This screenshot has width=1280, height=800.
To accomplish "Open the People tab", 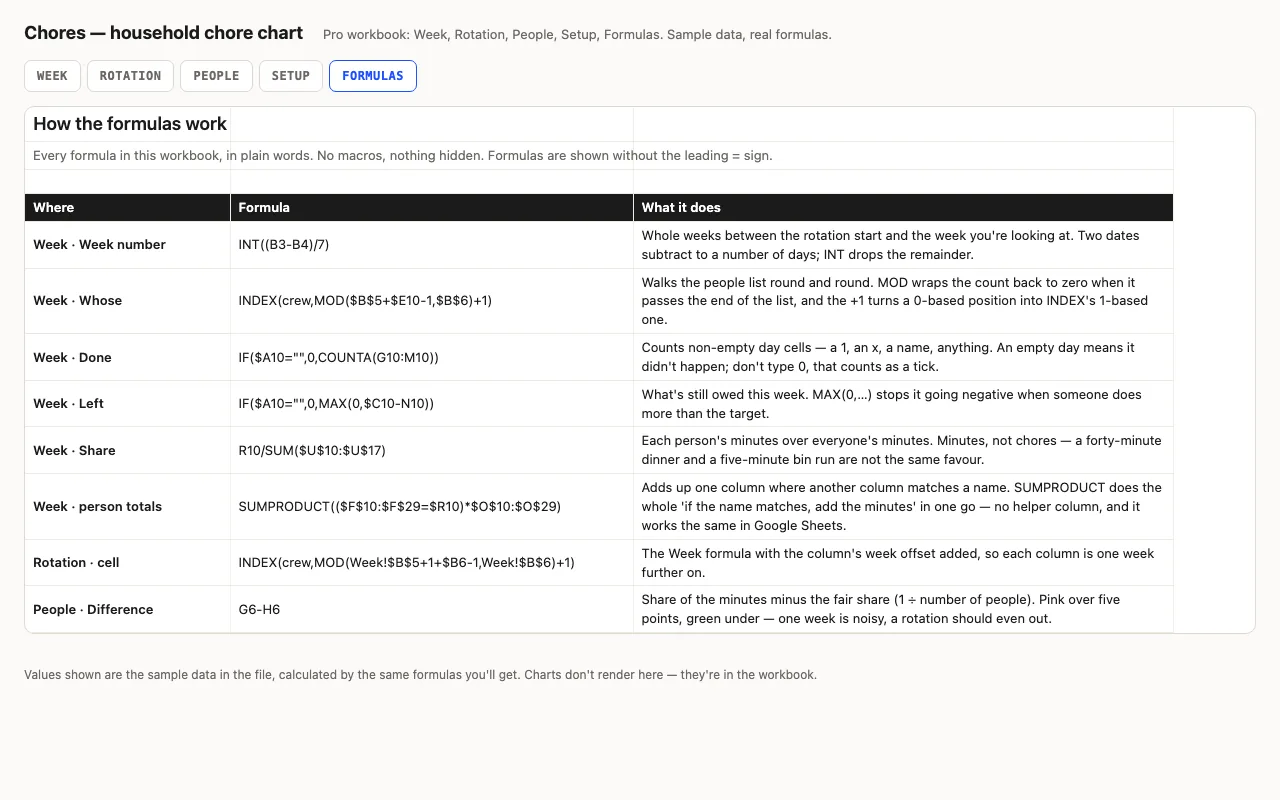I will coord(216,76).
